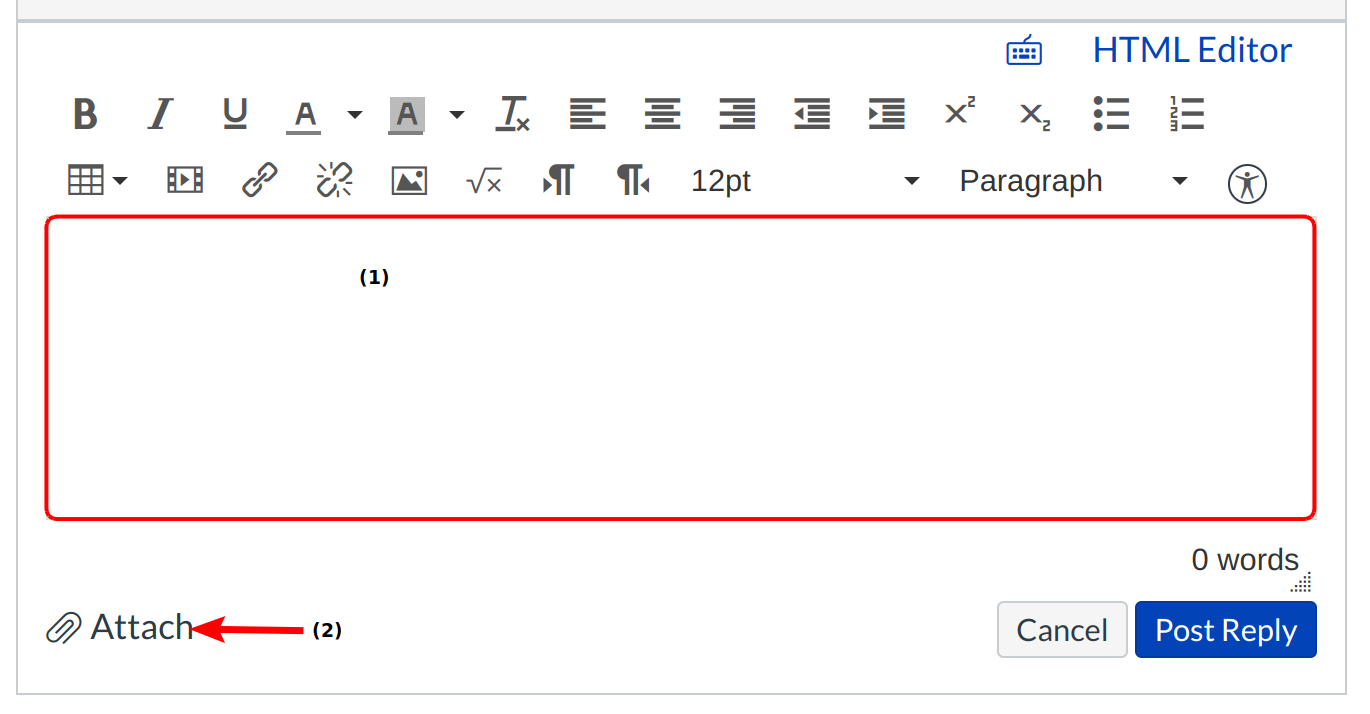Open the math equation editor
This screenshot has height=714, width=1370.
click(484, 181)
